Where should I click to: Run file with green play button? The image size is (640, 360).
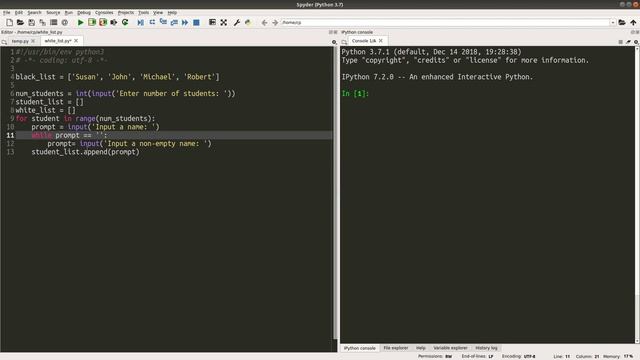pos(80,22)
